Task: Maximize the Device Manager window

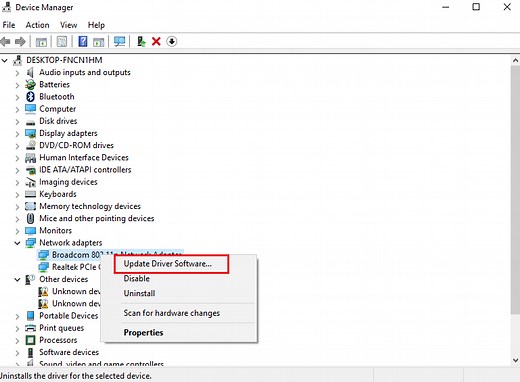Action: tap(476, 7)
